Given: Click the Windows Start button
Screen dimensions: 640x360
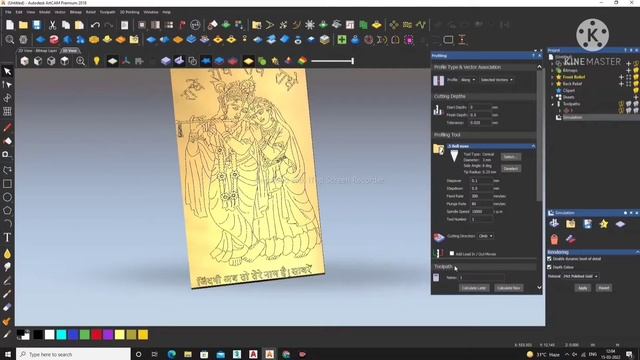Looking at the screenshot, I should point(8,354).
